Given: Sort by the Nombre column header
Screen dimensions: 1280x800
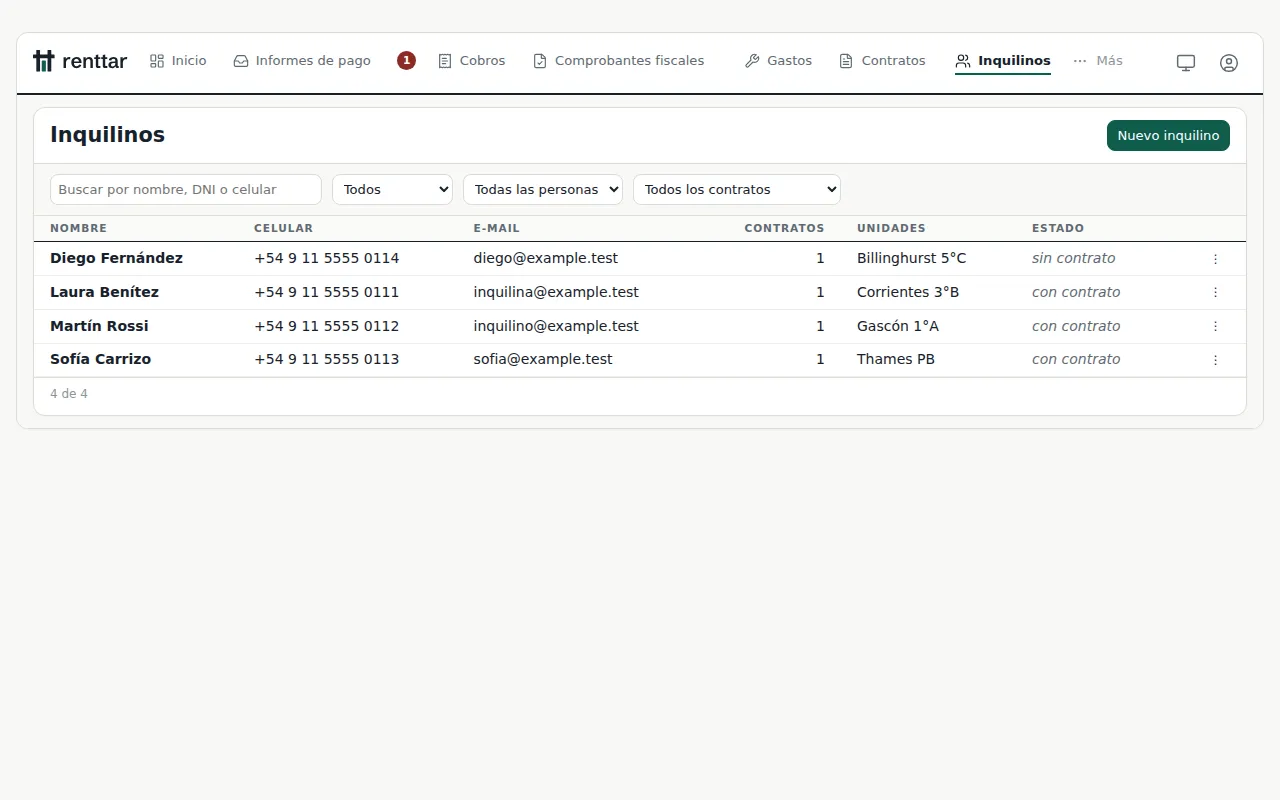Looking at the screenshot, I should coord(78,228).
